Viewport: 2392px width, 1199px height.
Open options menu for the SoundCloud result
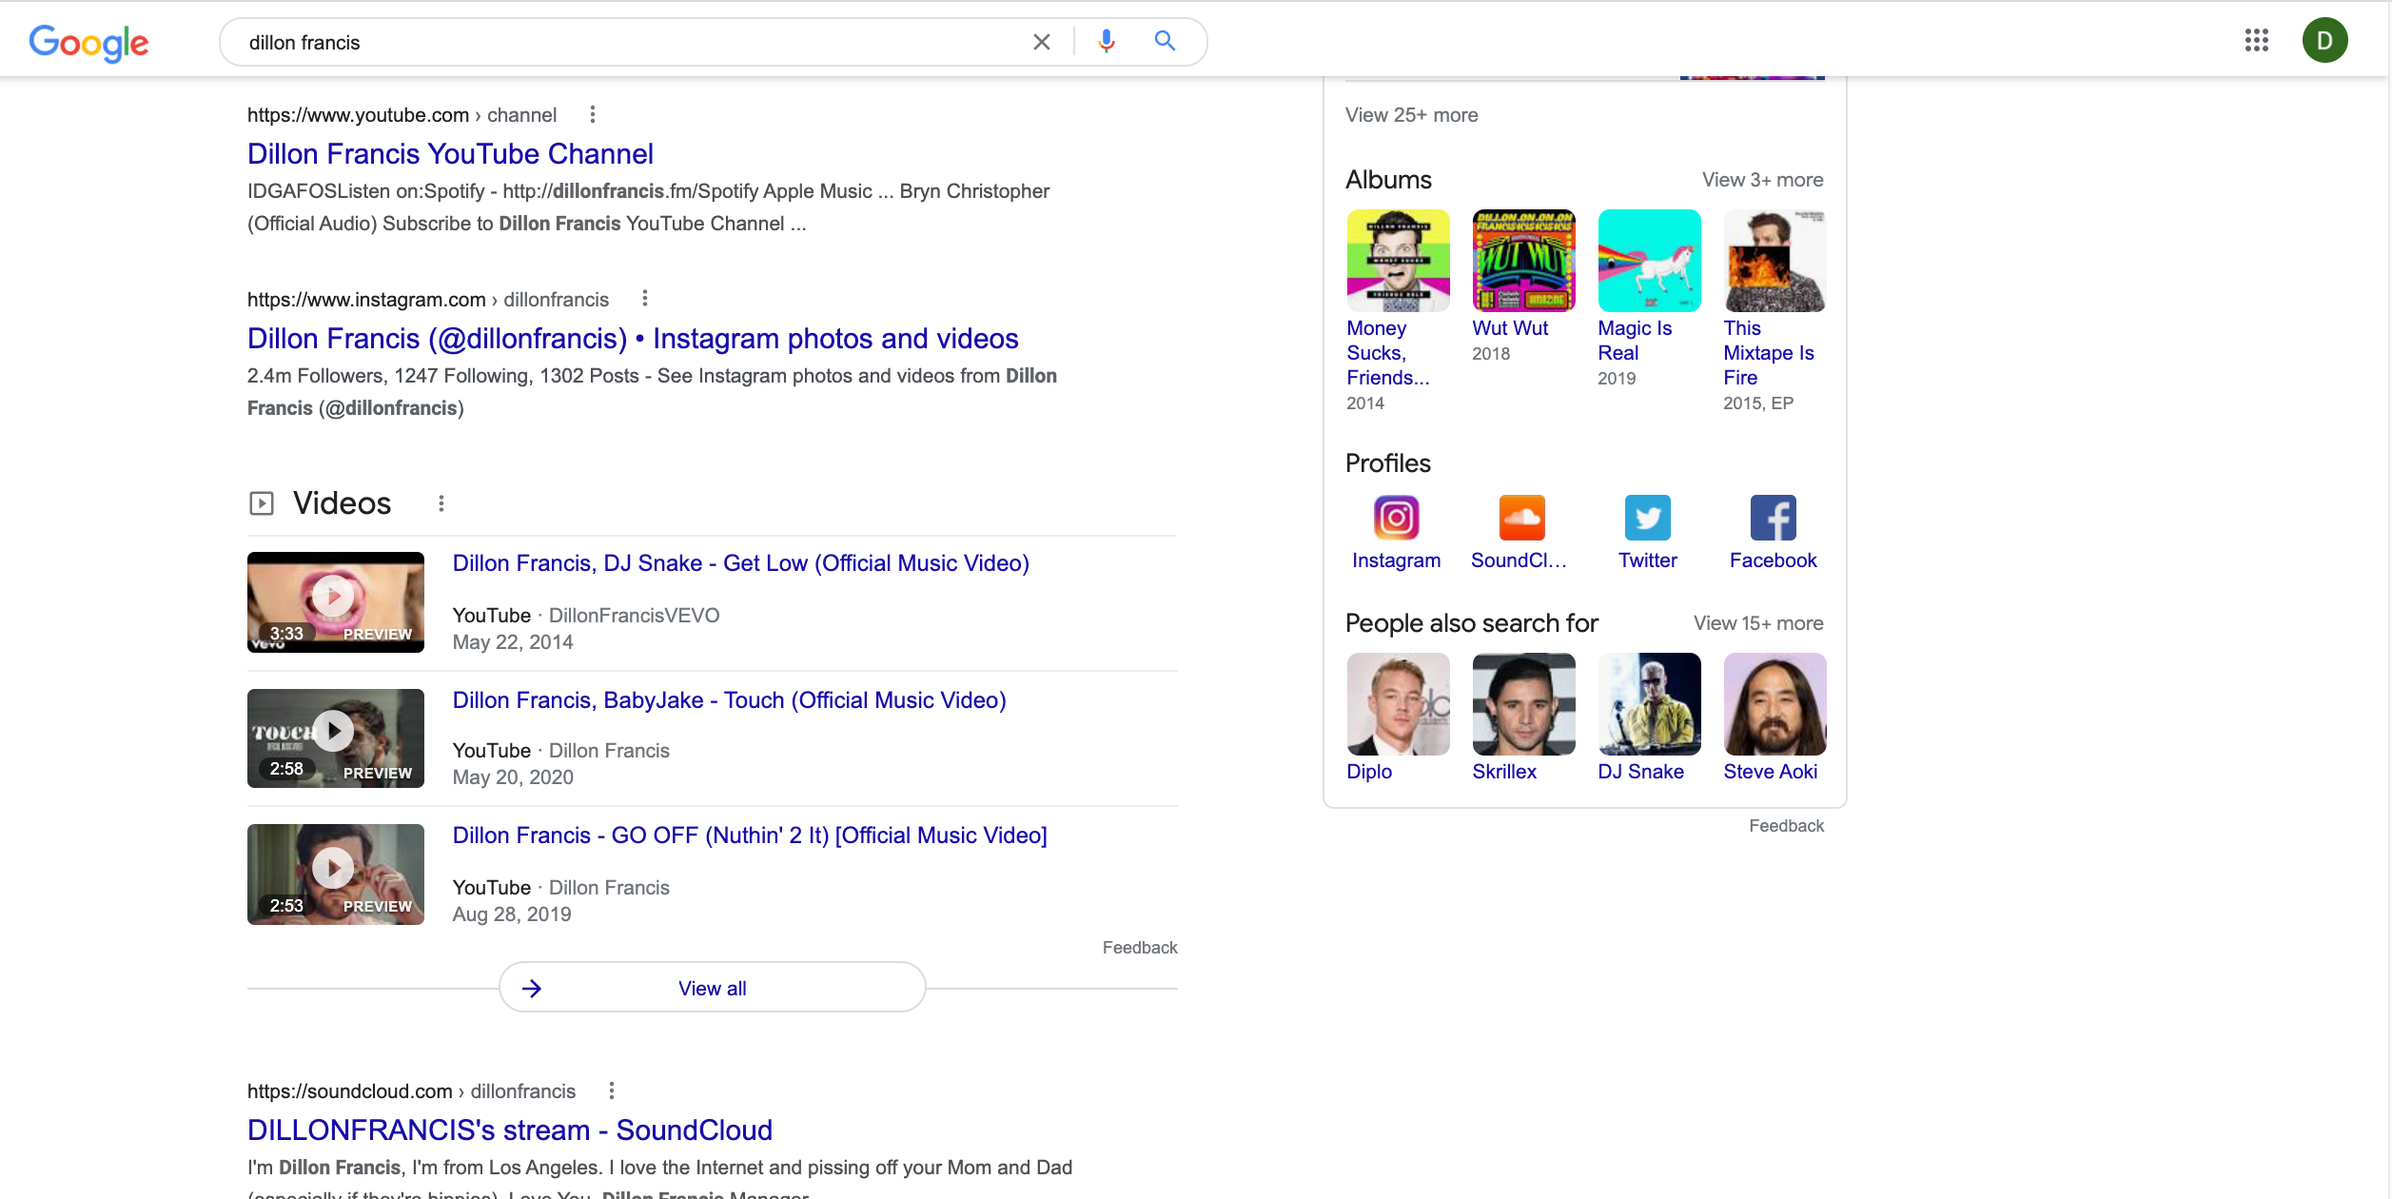[x=612, y=1091]
